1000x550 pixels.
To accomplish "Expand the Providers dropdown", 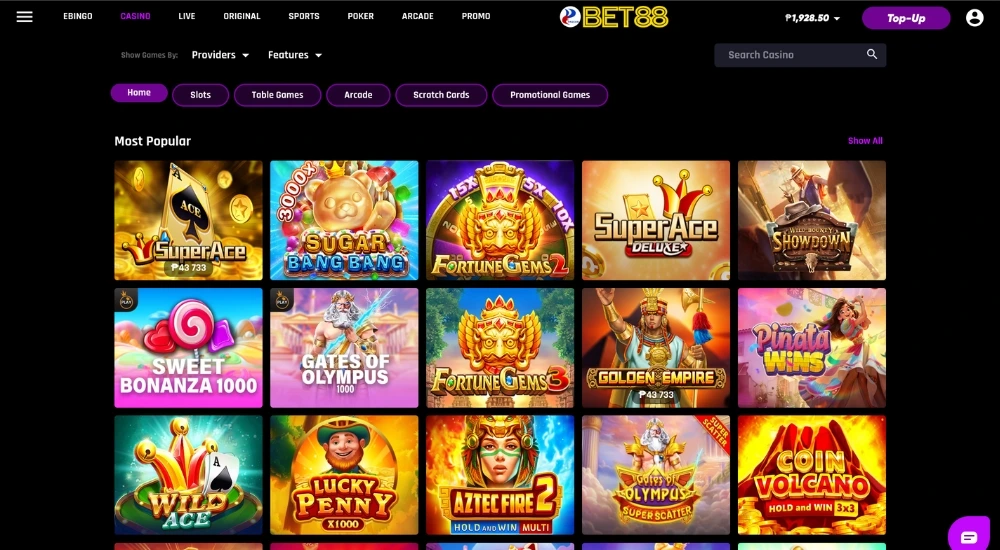I will click(x=220, y=55).
